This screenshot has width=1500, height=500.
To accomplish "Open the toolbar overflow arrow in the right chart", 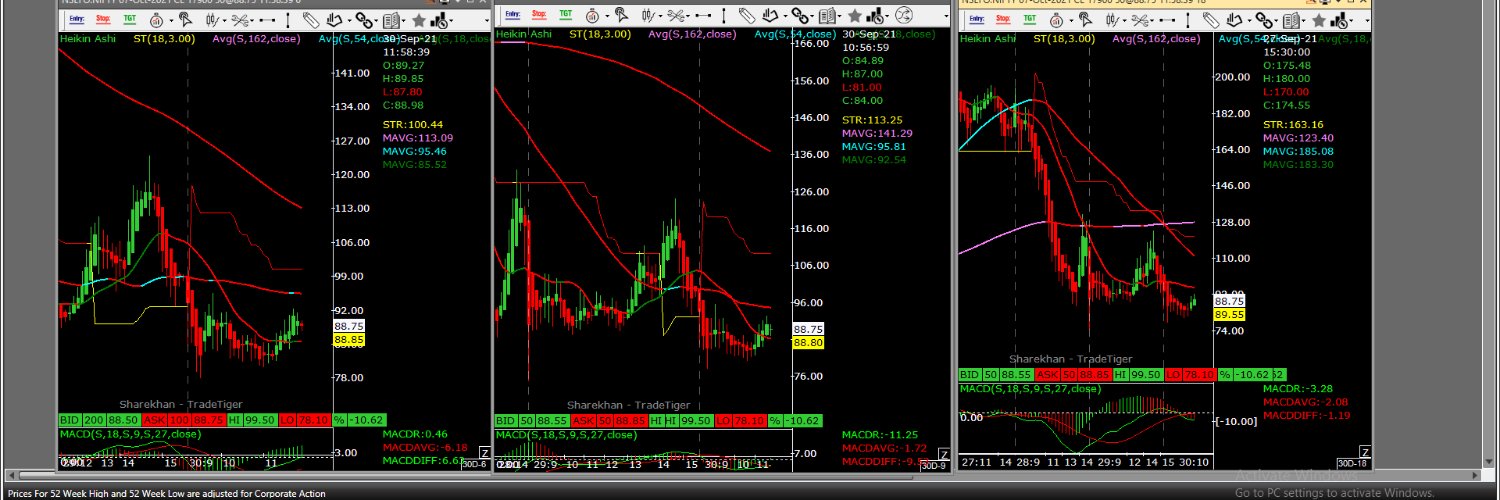I will 1367,21.
